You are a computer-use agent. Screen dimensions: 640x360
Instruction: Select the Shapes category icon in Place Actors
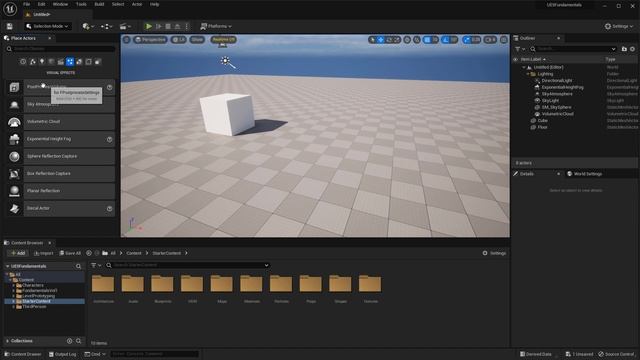(51, 62)
